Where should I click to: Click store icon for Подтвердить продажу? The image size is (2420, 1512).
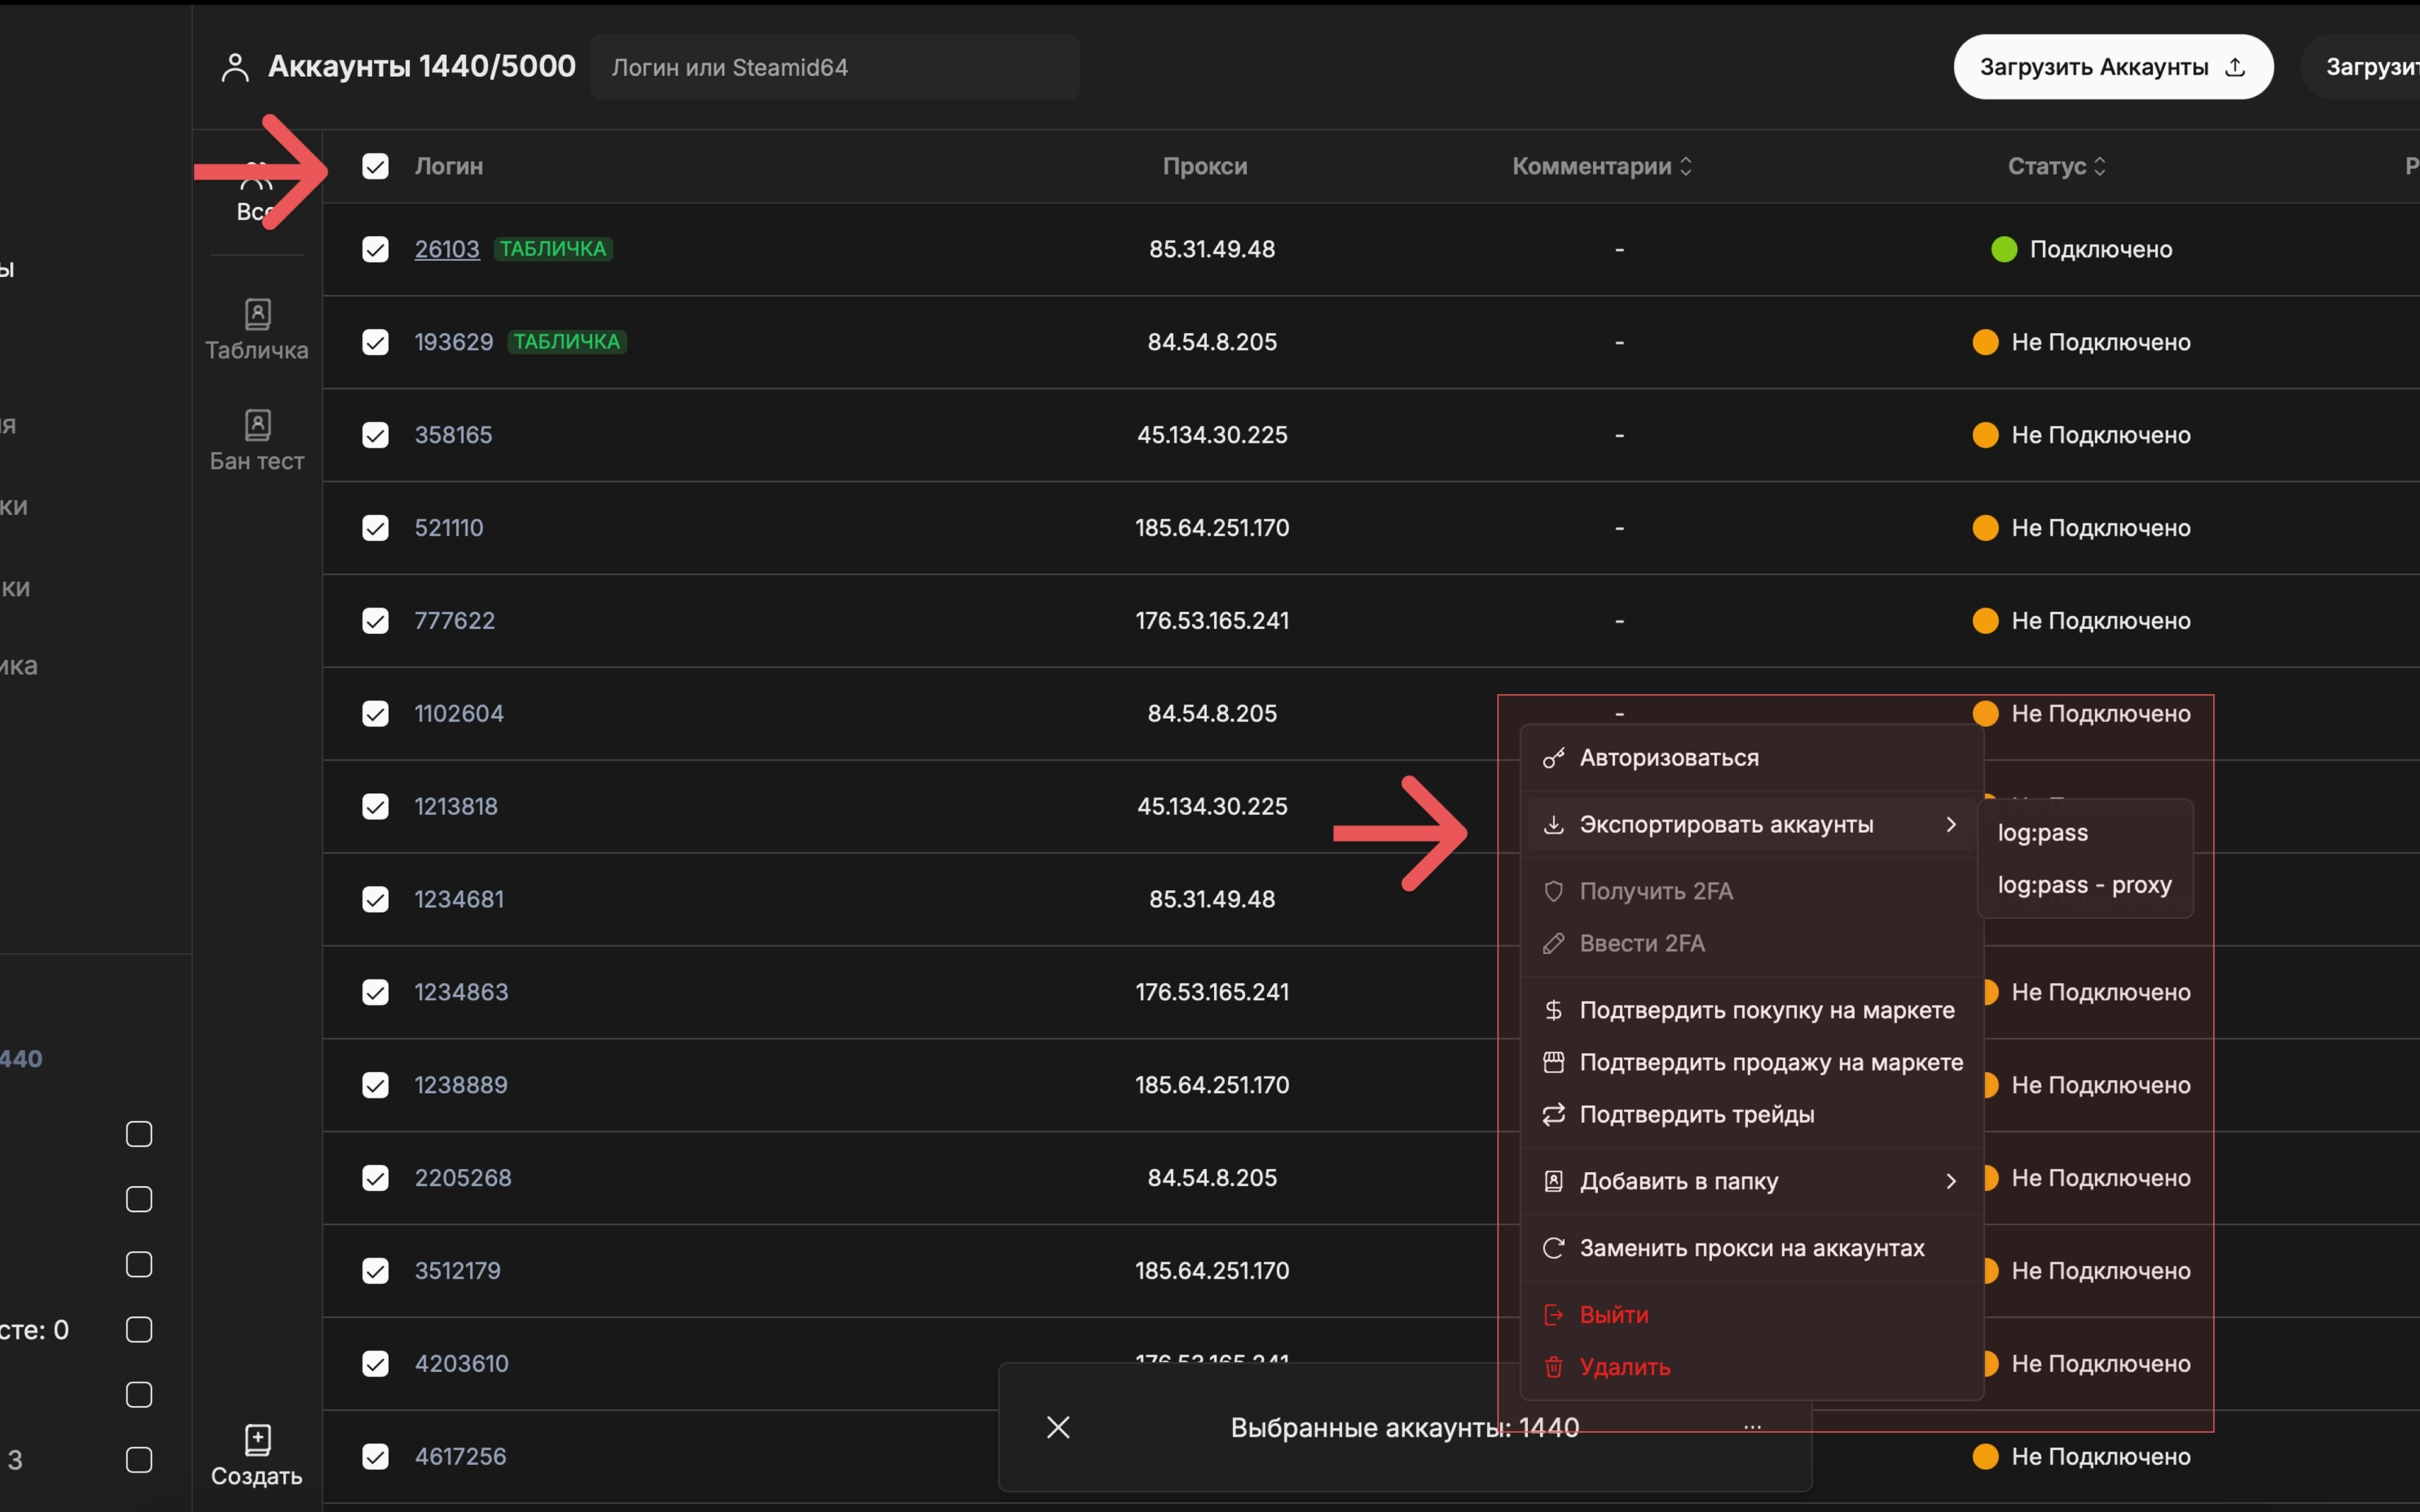(x=1553, y=1062)
